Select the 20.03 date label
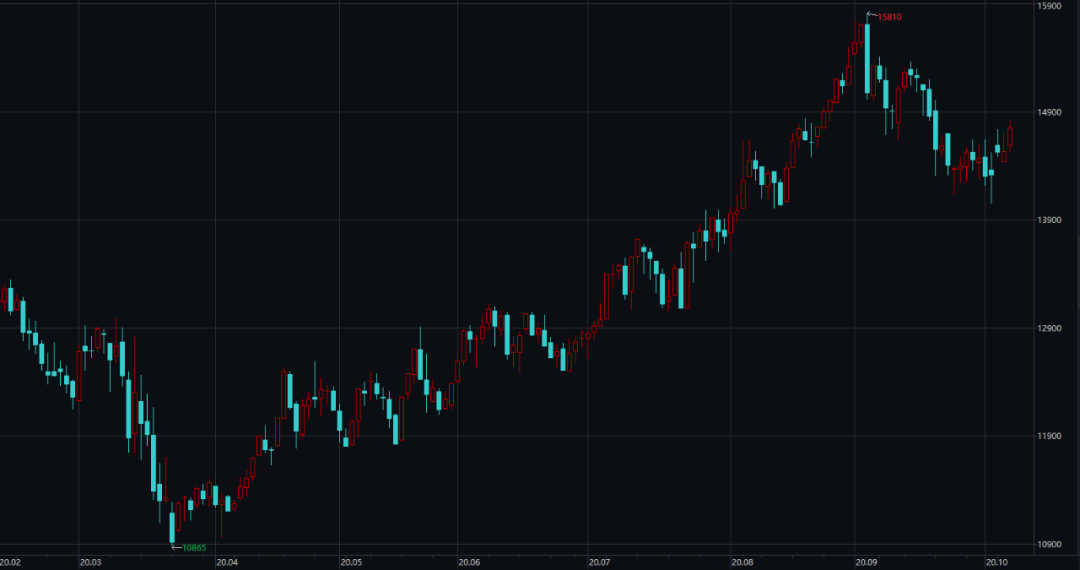1080x570 pixels. (91, 562)
